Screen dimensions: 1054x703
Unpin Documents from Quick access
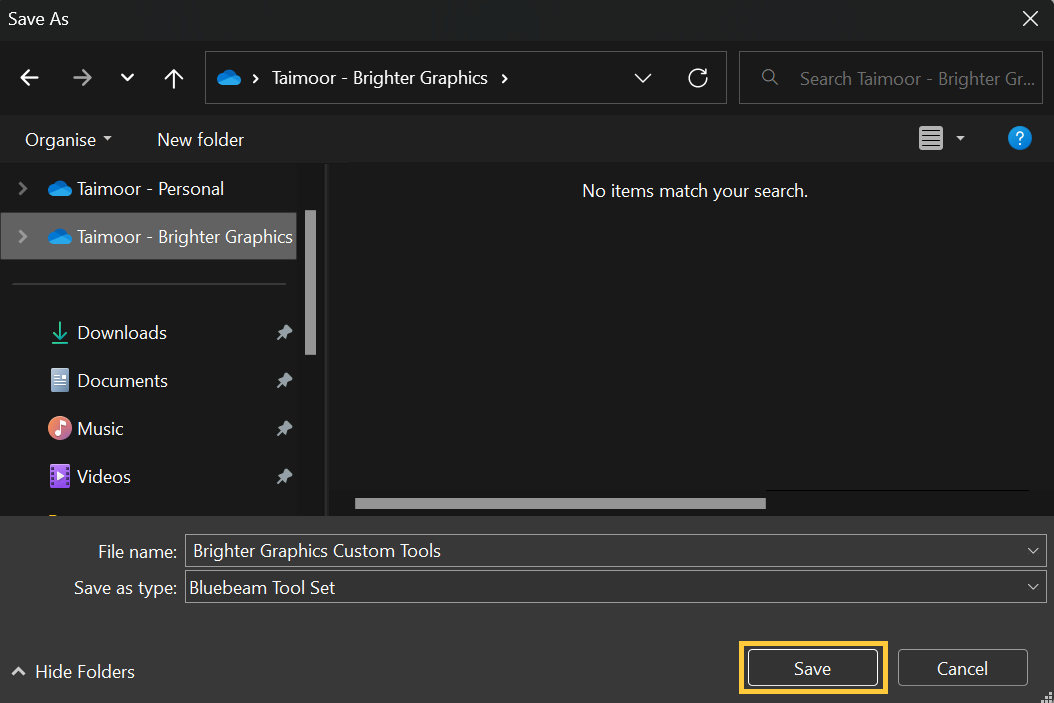tap(284, 380)
